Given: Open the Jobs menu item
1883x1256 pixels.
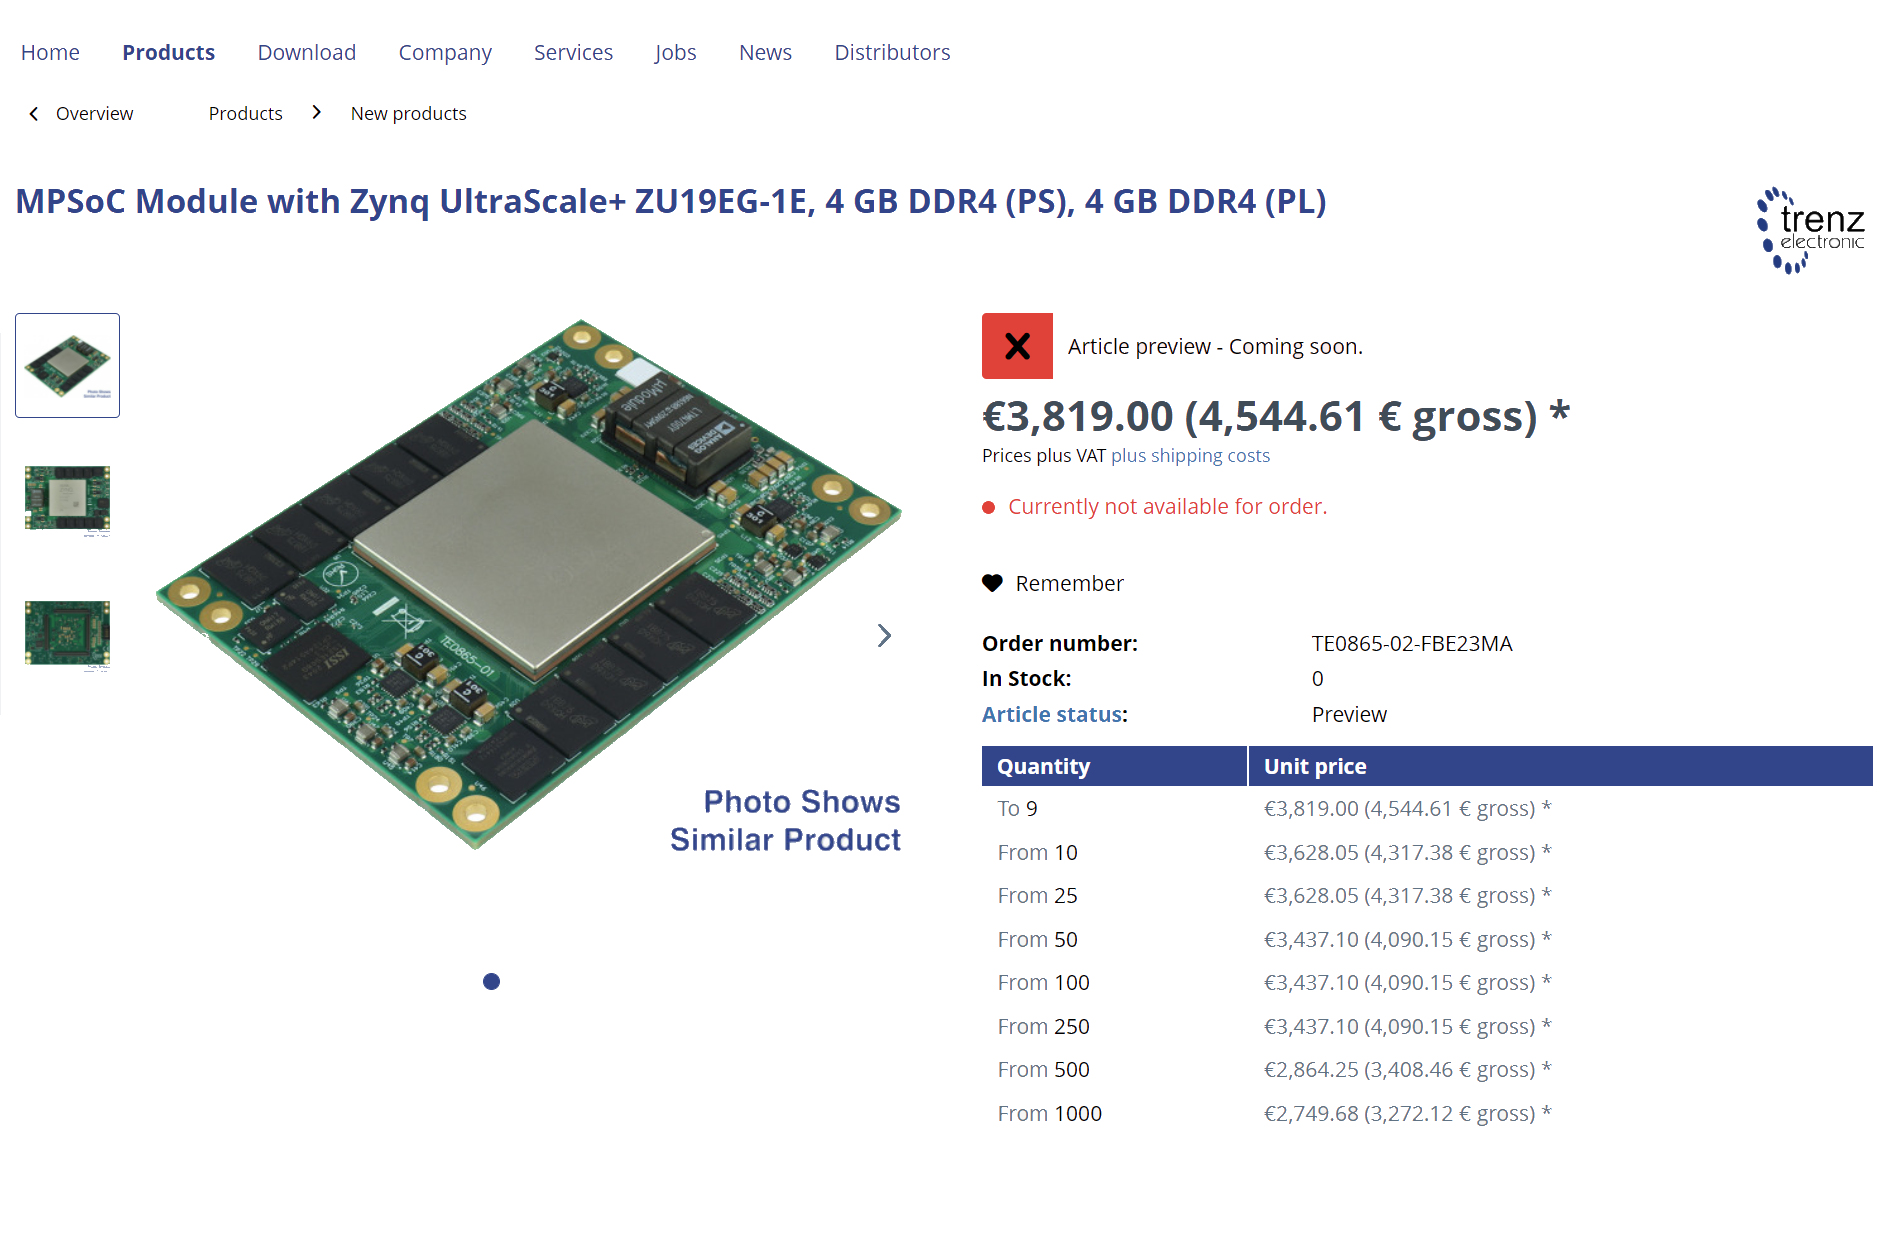Looking at the screenshot, I should click(x=675, y=52).
